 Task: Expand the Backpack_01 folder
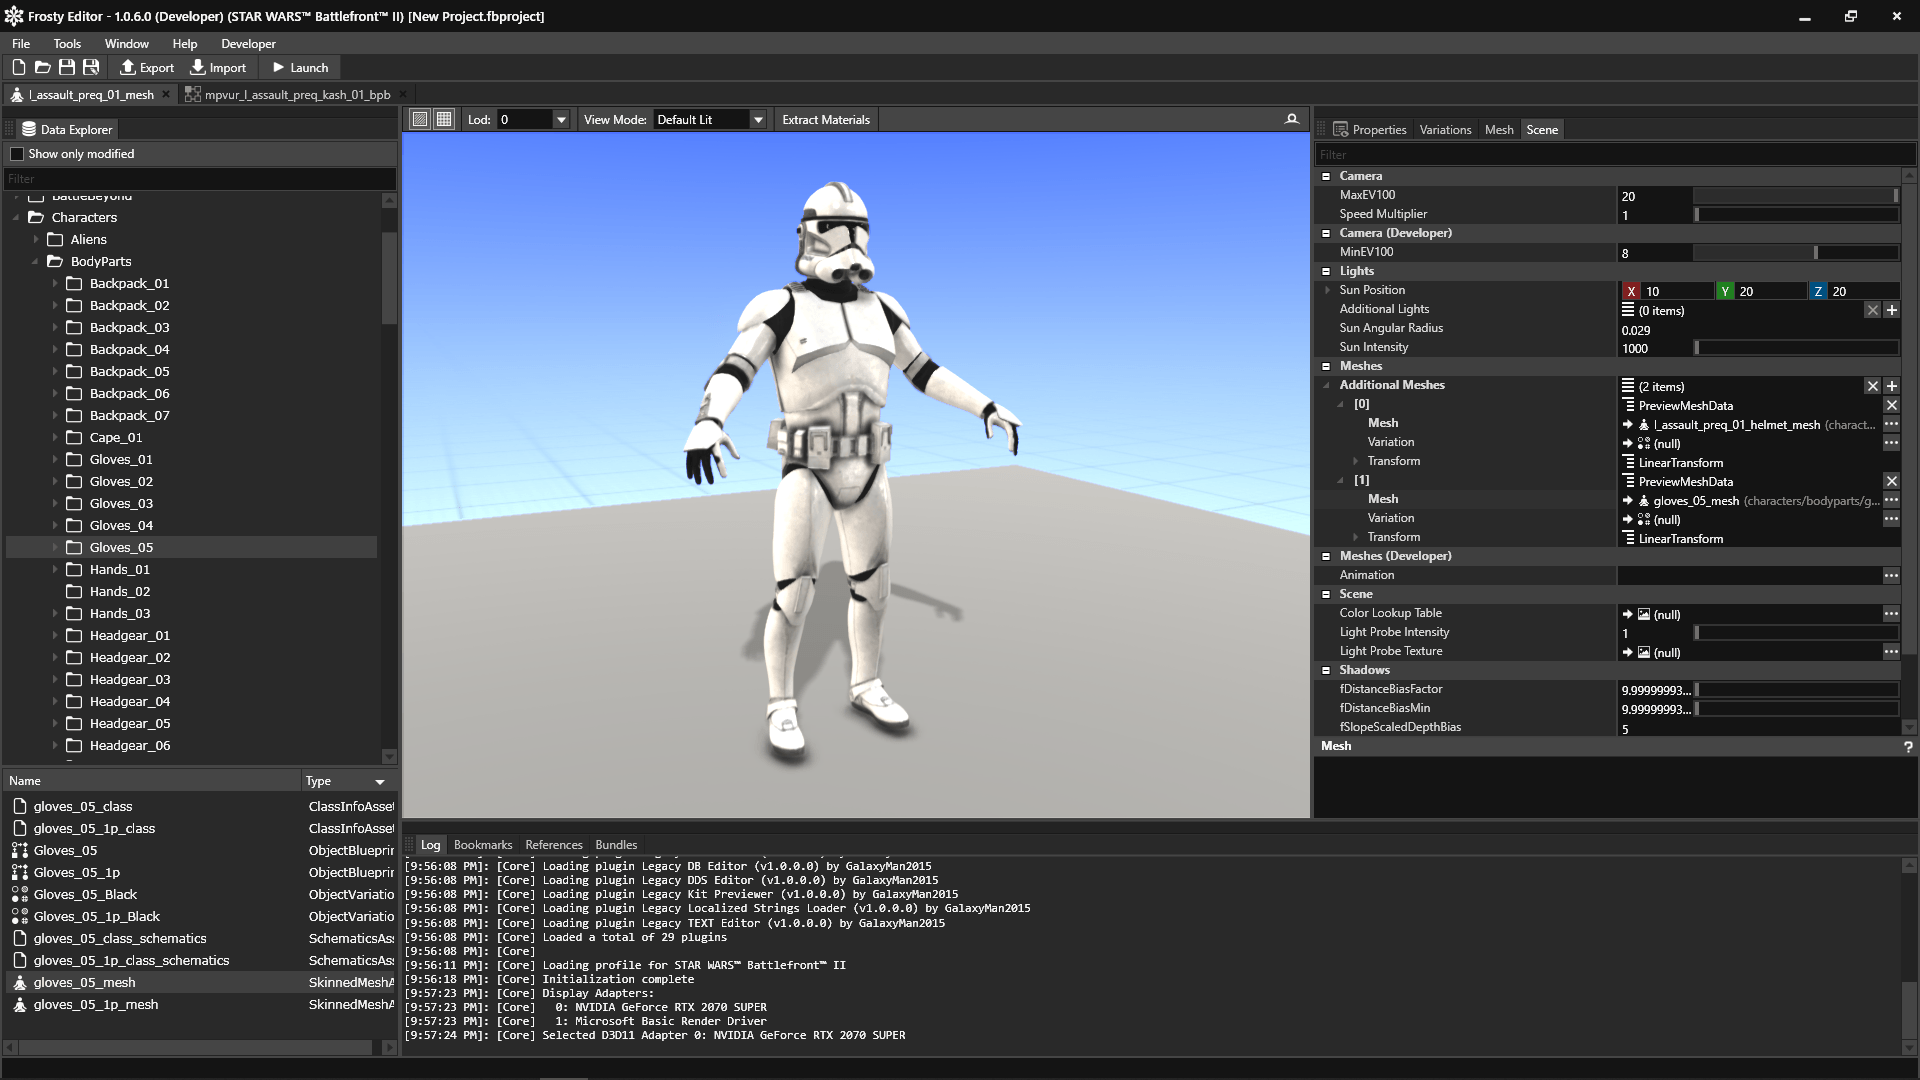pos(55,283)
